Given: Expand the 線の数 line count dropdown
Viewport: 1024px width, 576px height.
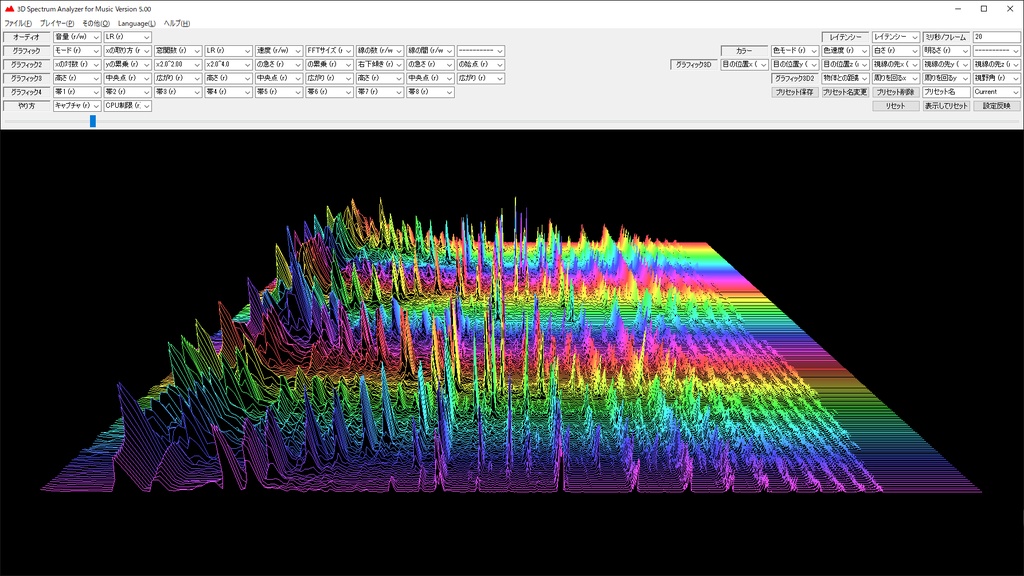Looking at the screenshot, I should (380, 50).
